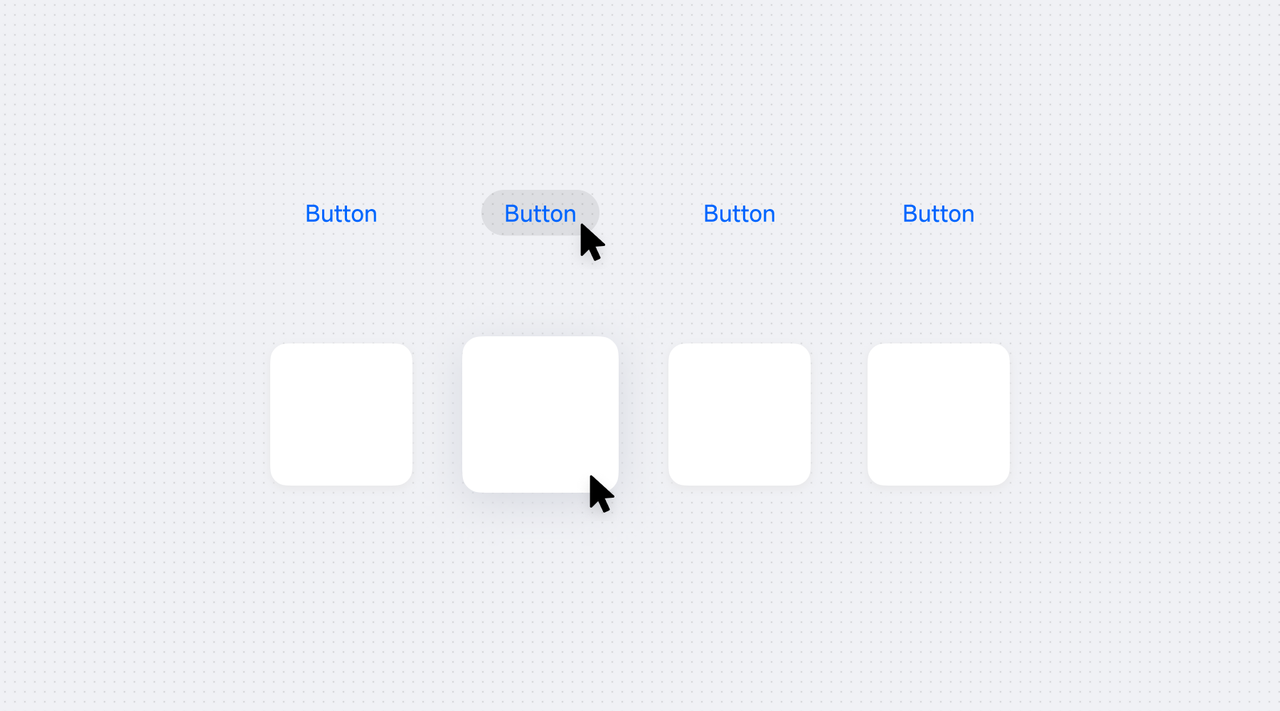Click the gray pill behind the hovered Button
The width and height of the screenshot is (1280, 711).
click(x=540, y=213)
